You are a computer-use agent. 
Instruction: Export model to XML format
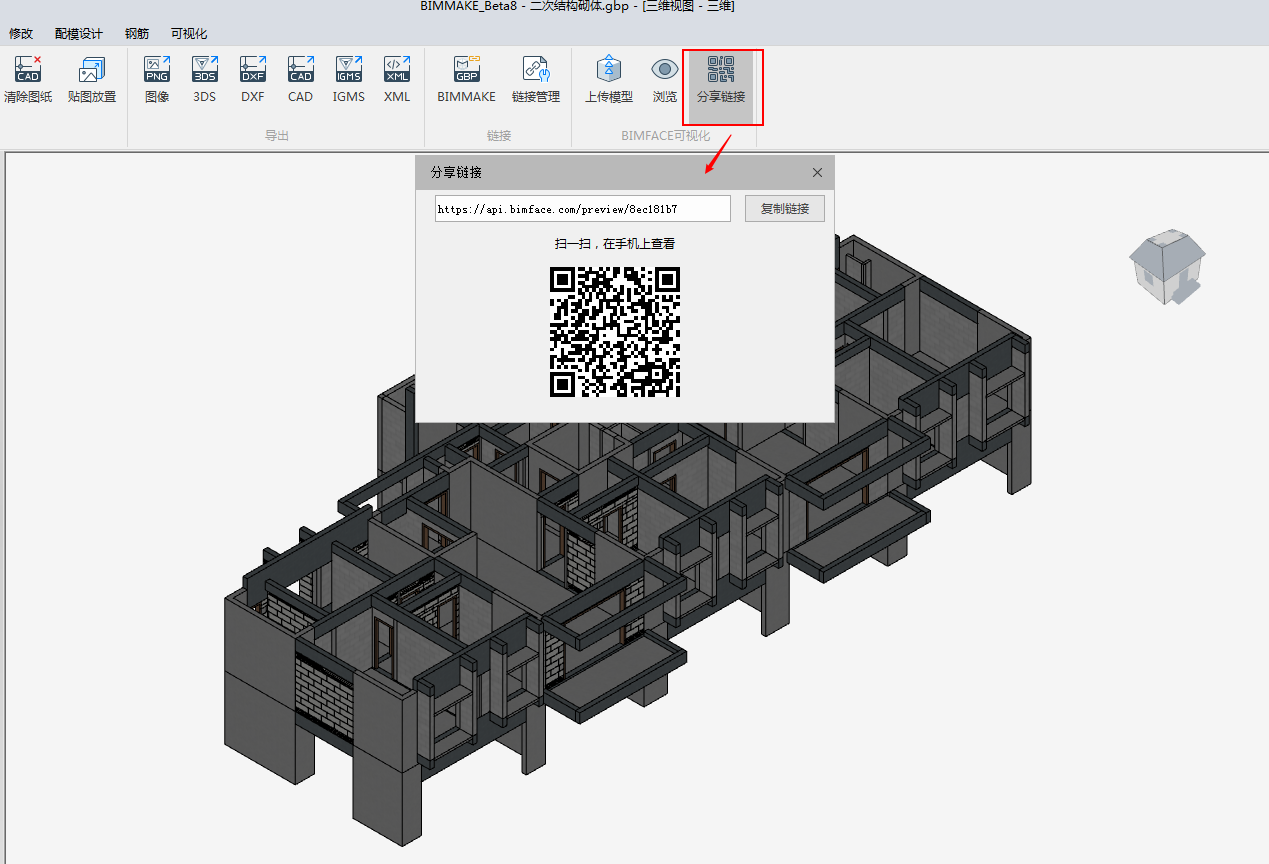click(397, 80)
